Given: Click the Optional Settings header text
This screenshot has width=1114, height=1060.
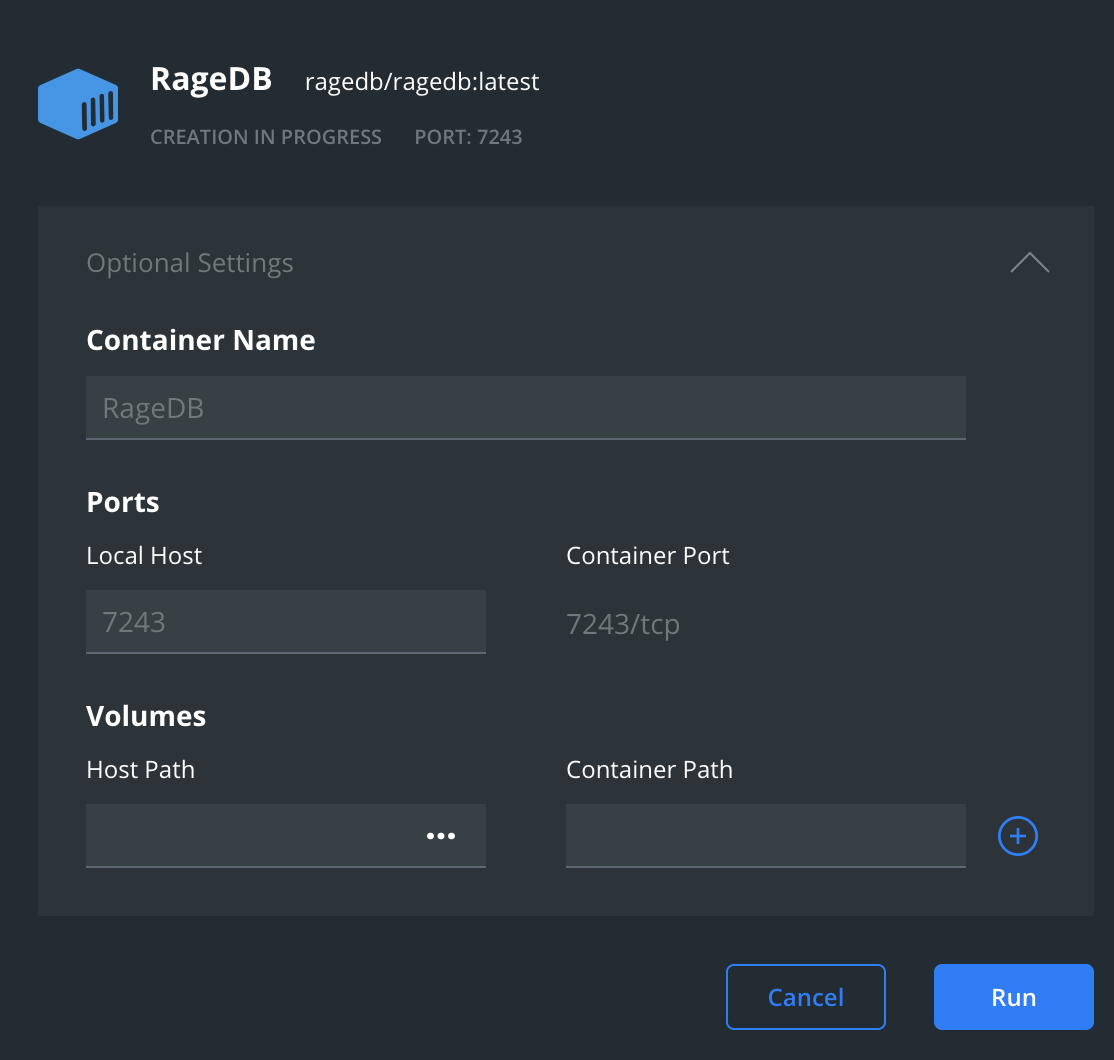Looking at the screenshot, I should coord(190,263).
